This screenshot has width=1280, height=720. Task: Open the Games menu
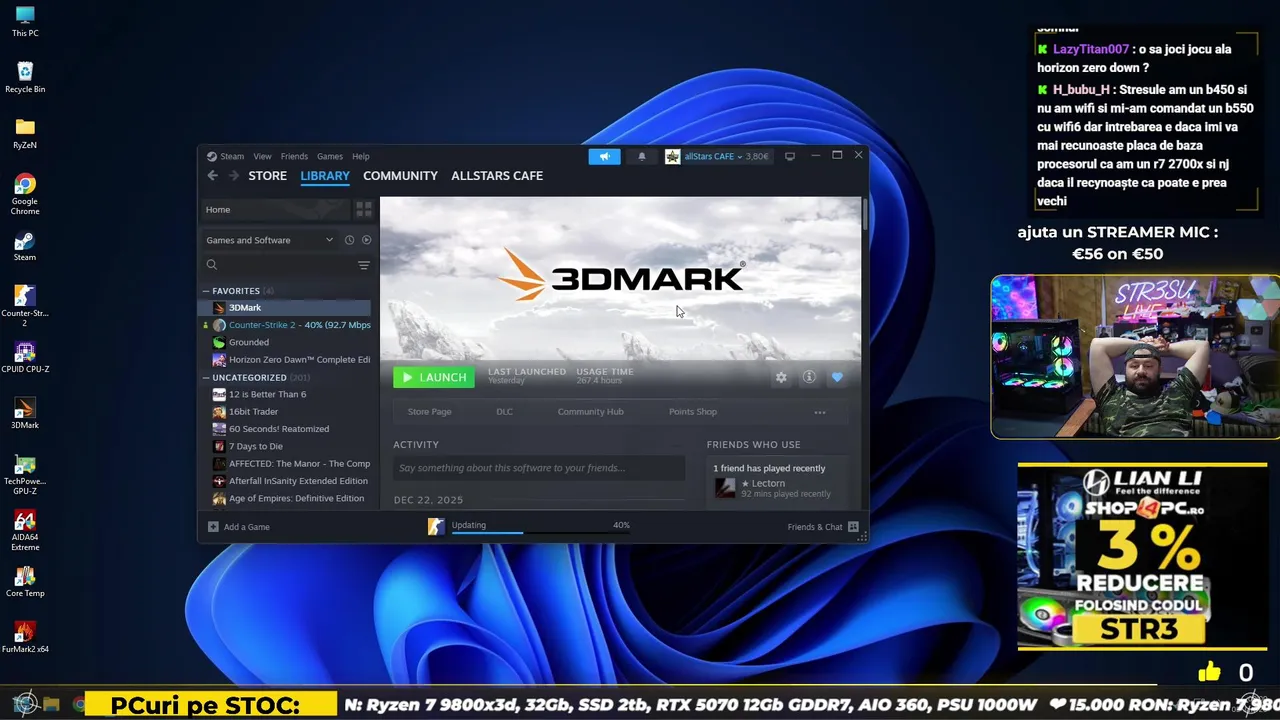(330, 156)
